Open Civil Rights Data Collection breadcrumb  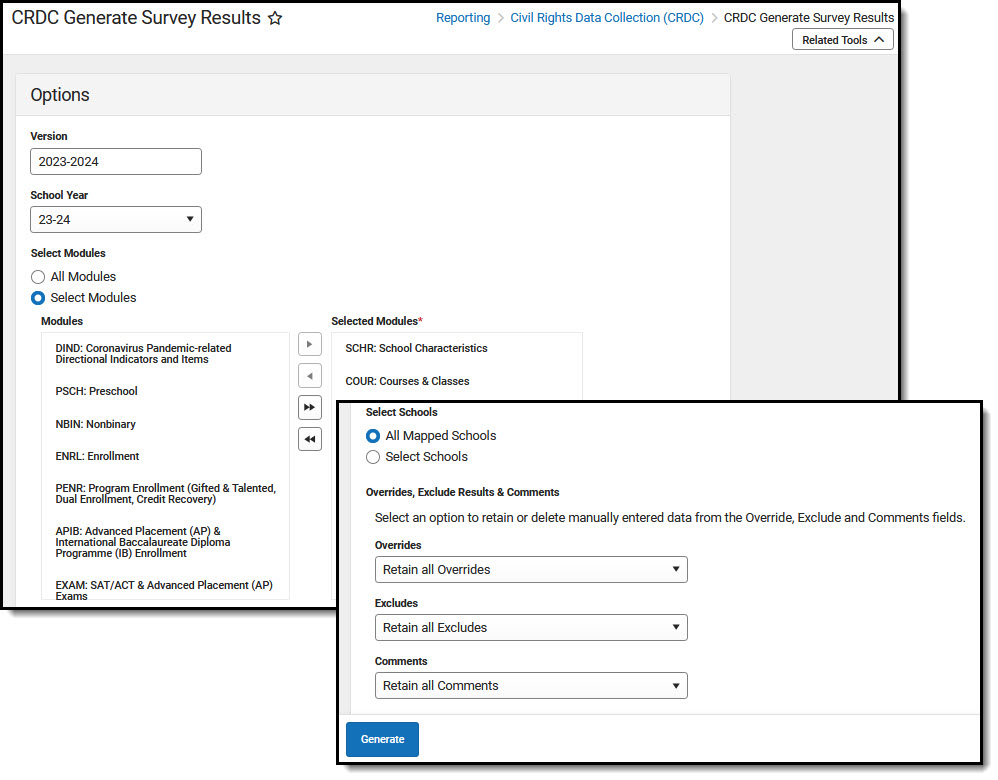[x=607, y=18]
